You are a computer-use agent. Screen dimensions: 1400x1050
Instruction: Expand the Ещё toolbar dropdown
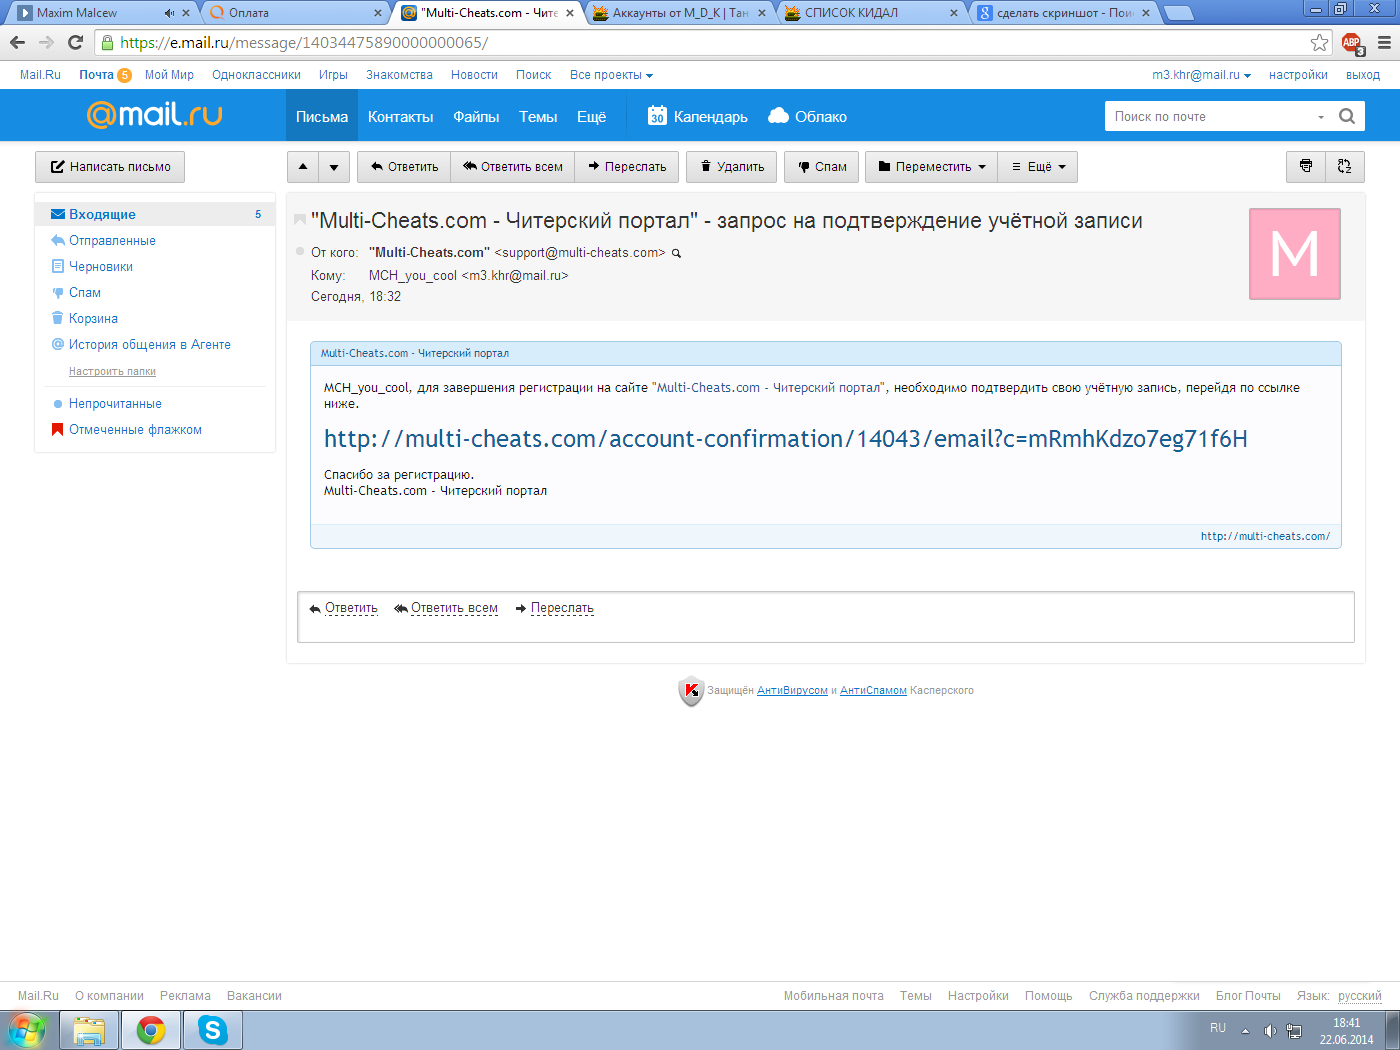1038,167
